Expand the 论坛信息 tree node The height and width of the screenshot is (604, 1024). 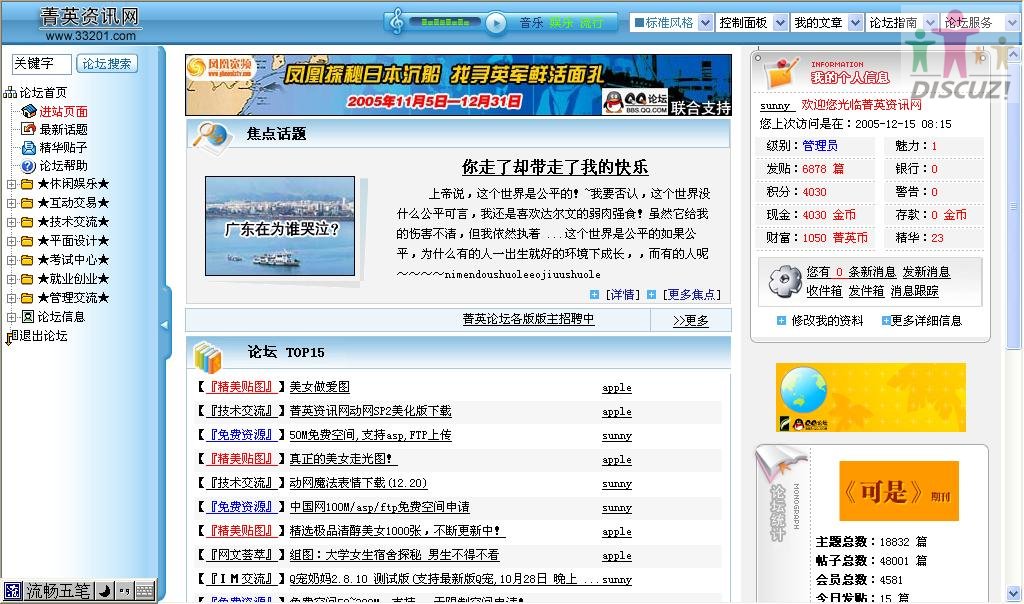[11, 317]
